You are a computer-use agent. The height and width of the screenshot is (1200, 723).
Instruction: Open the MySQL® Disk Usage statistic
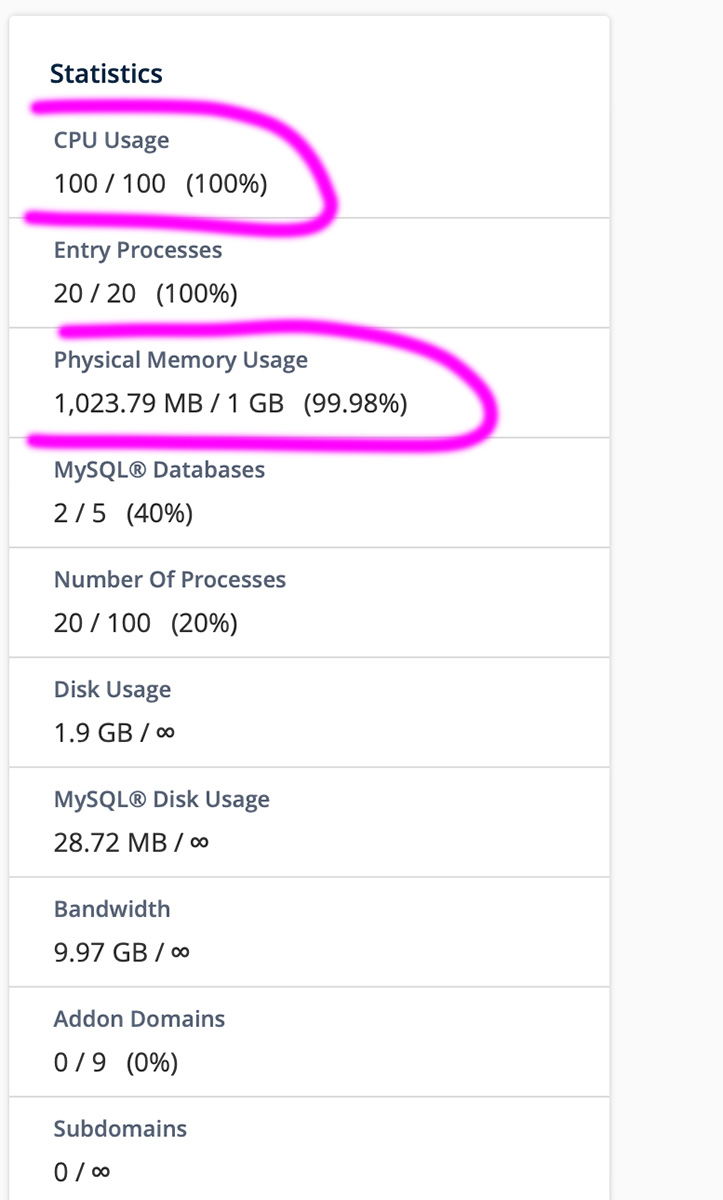point(162,800)
